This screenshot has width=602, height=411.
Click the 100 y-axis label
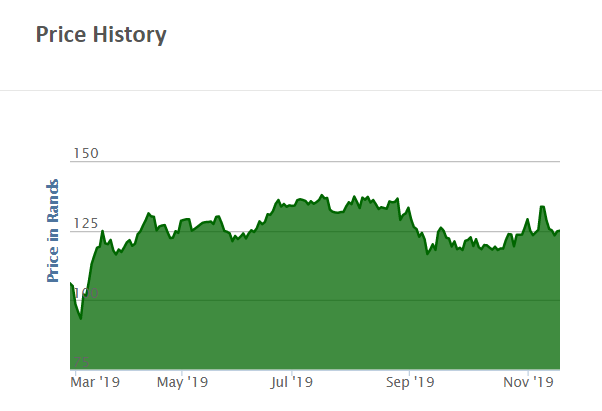coord(86,293)
